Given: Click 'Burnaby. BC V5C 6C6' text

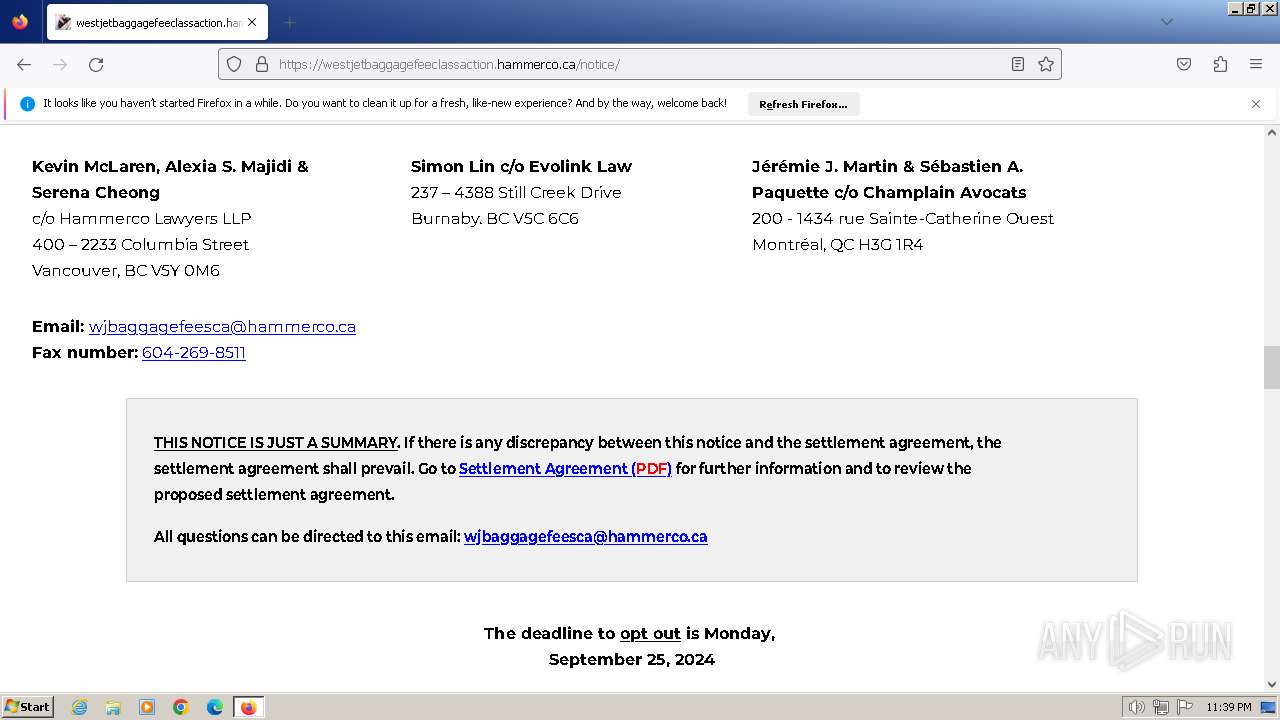Looking at the screenshot, I should (495, 218).
